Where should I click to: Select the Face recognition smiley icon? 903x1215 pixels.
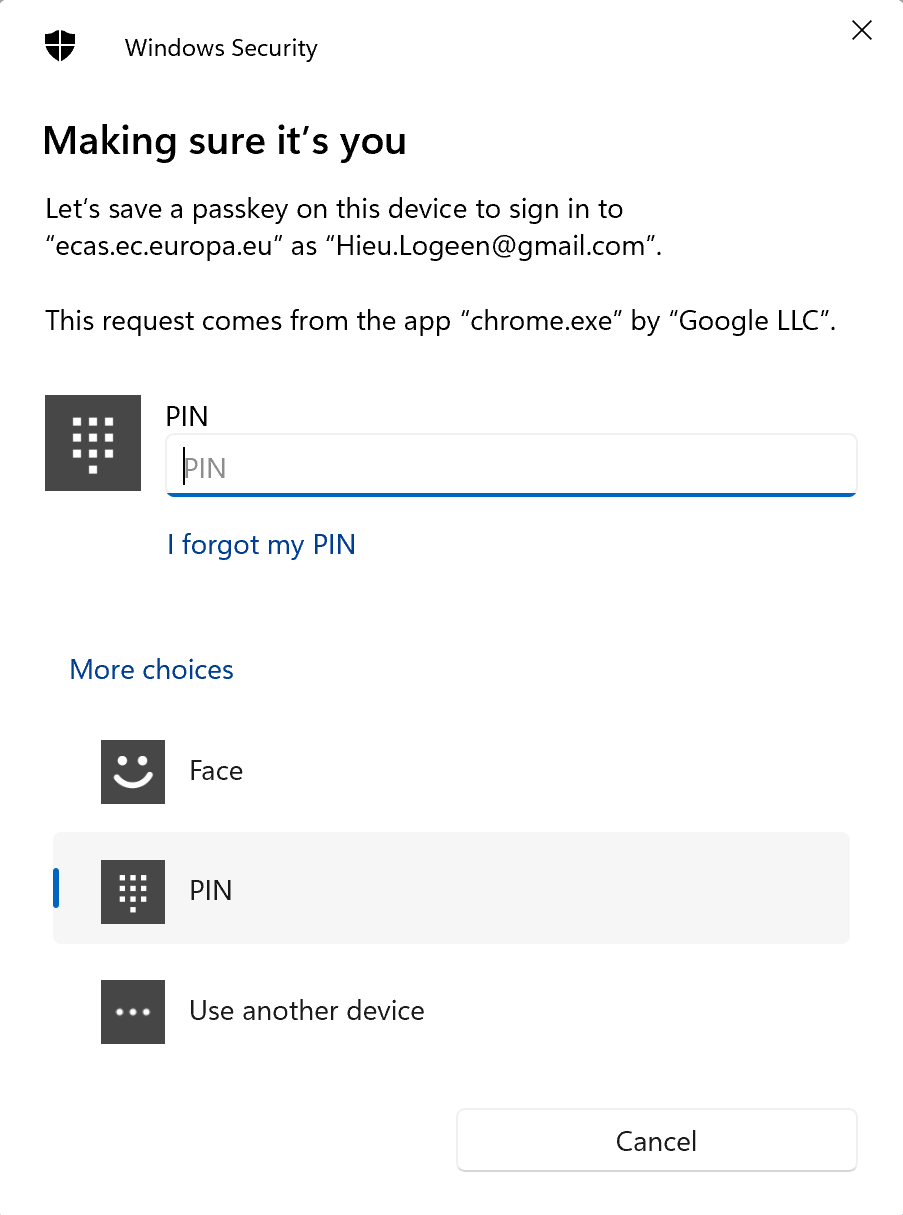132,771
